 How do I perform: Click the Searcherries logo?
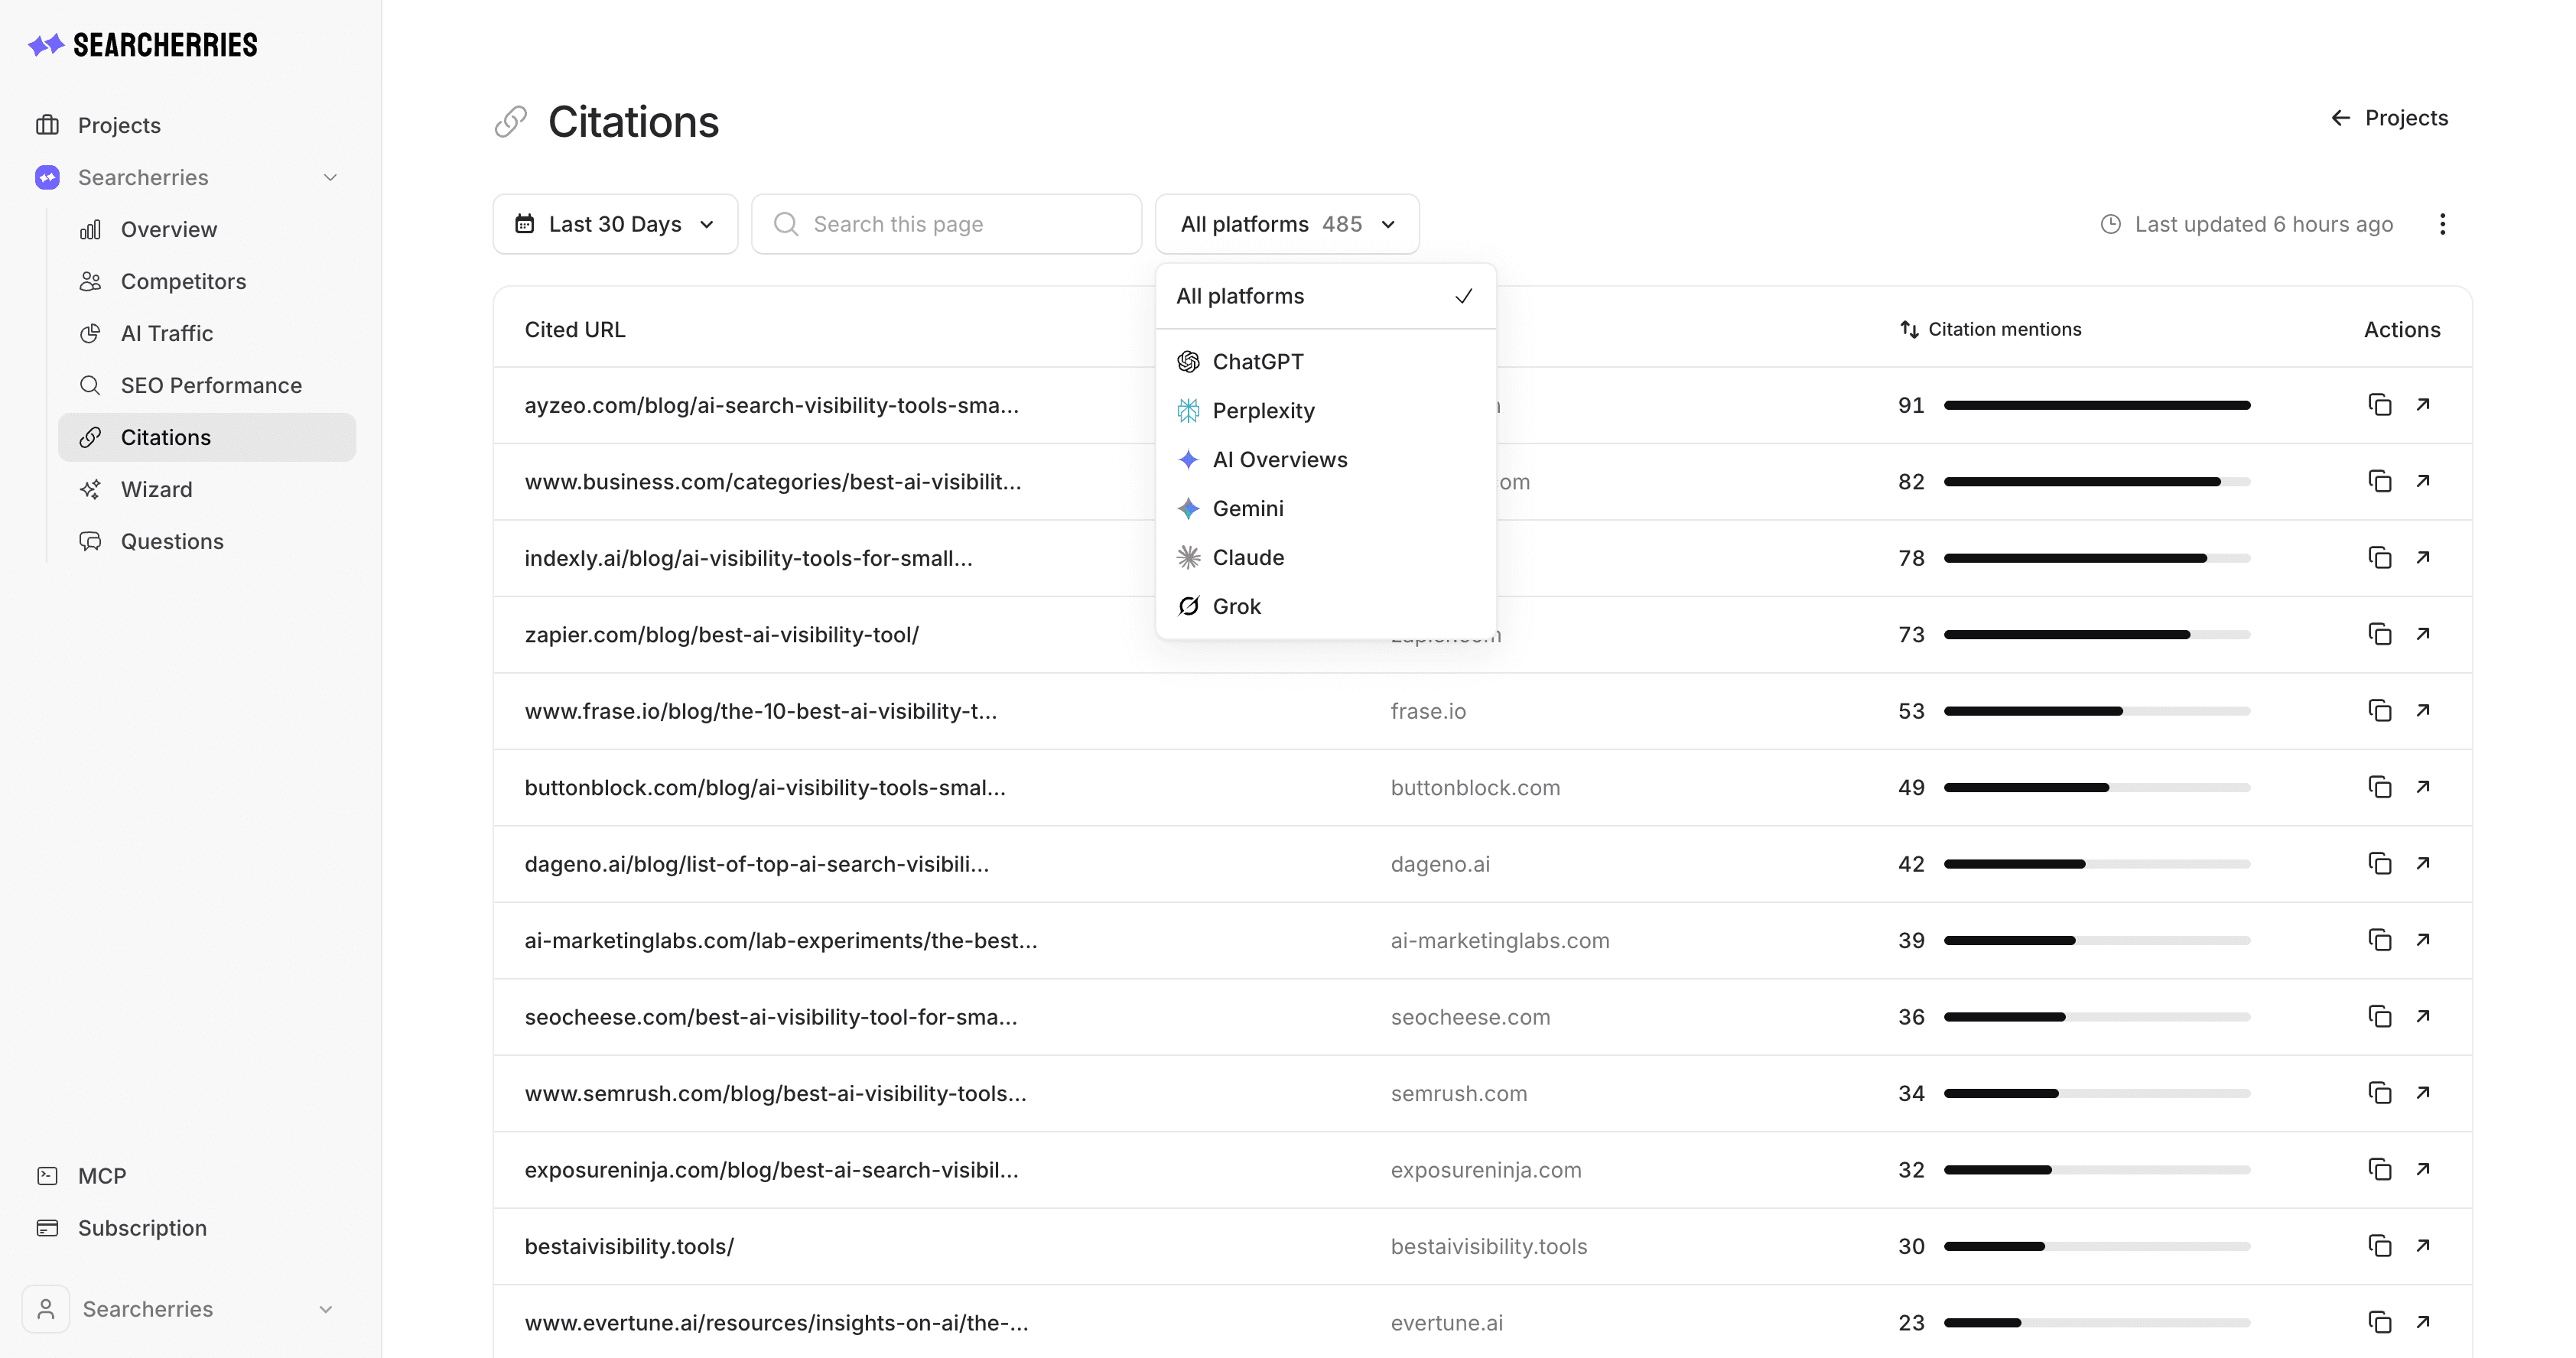pos(143,45)
